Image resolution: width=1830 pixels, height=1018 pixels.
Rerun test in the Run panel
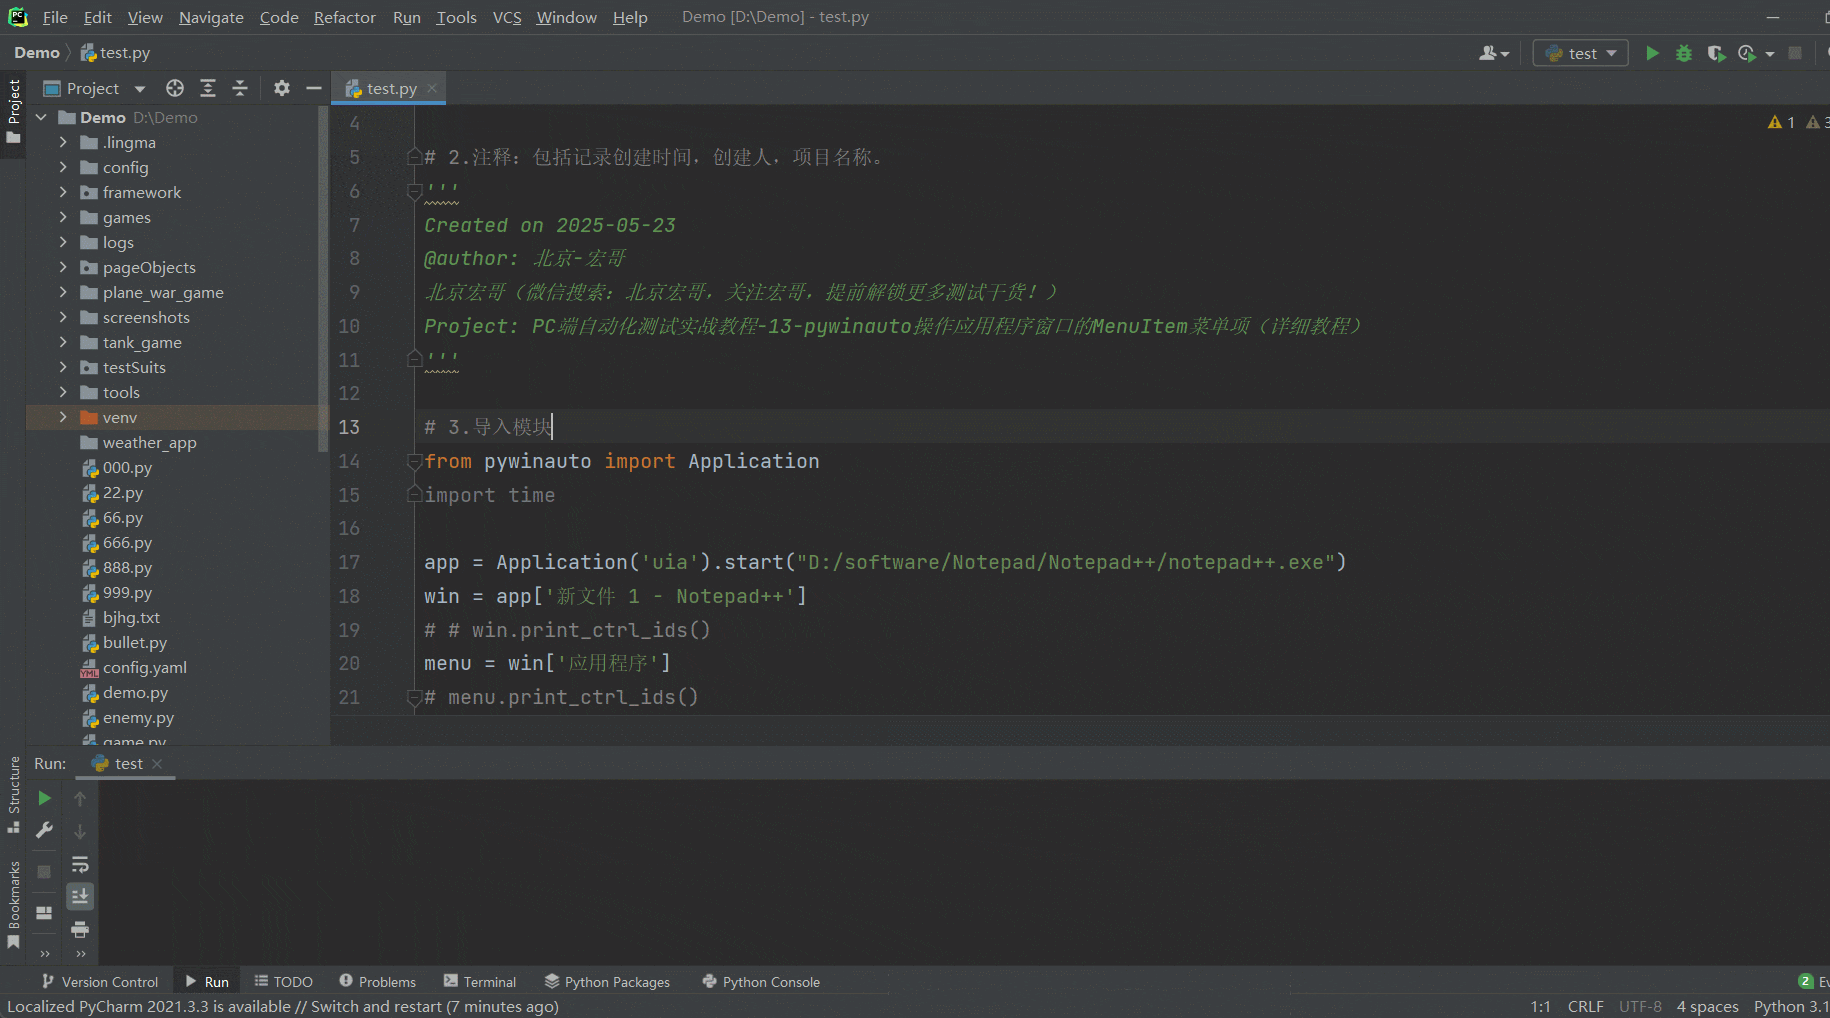point(44,798)
